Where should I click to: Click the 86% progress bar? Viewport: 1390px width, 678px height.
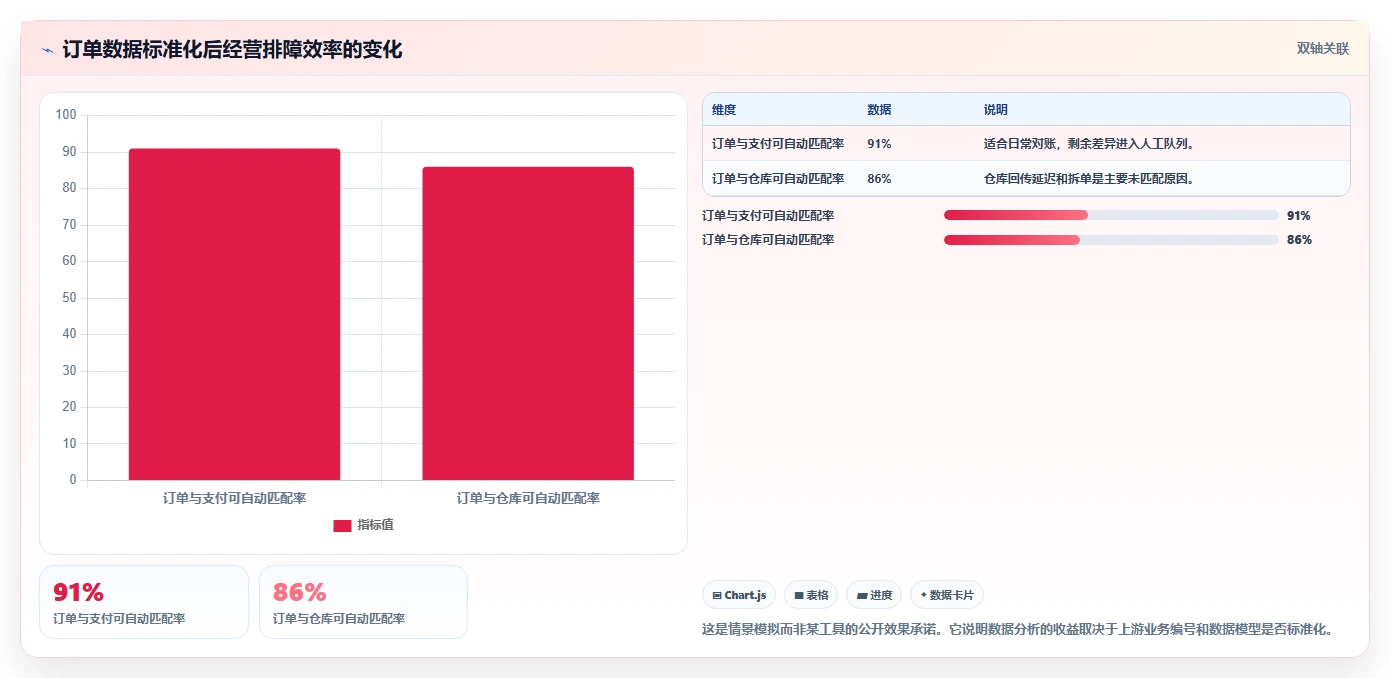(x=1111, y=239)
